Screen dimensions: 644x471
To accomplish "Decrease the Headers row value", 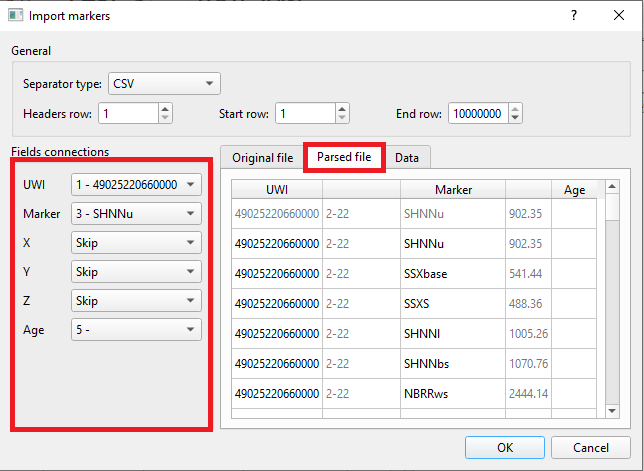I will [x=165, y=118].
